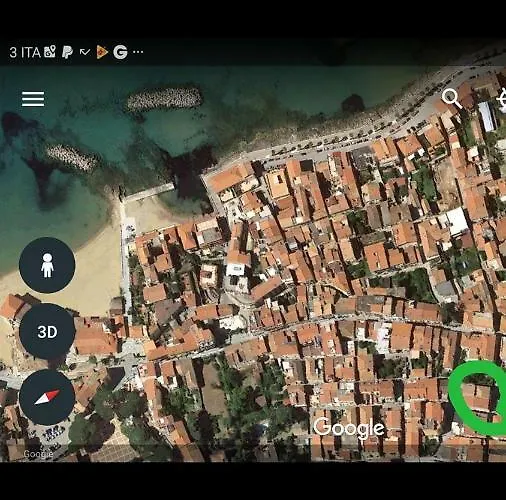Tap the 3 ITA carrier label
Image resolution: width=506 pixels, height=500 pixels.
tap(25, 52)
